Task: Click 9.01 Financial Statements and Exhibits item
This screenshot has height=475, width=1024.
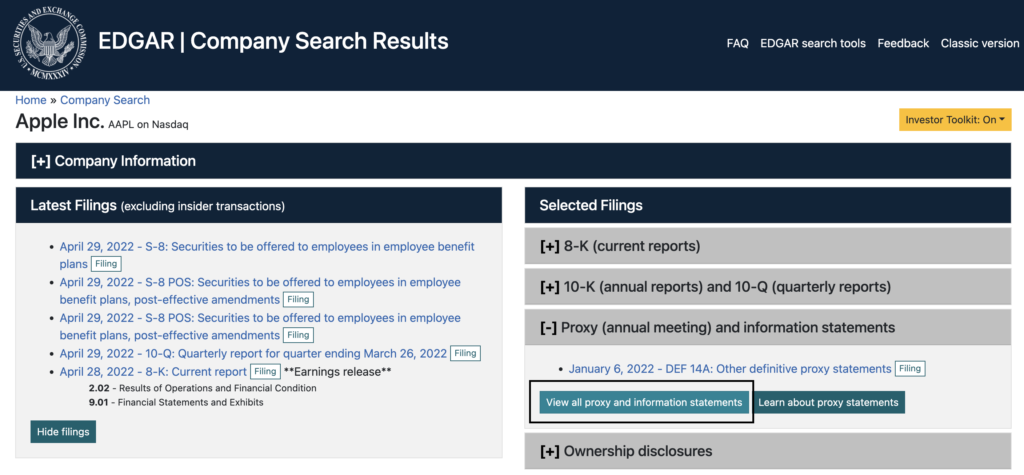Action: click(176, 402)
